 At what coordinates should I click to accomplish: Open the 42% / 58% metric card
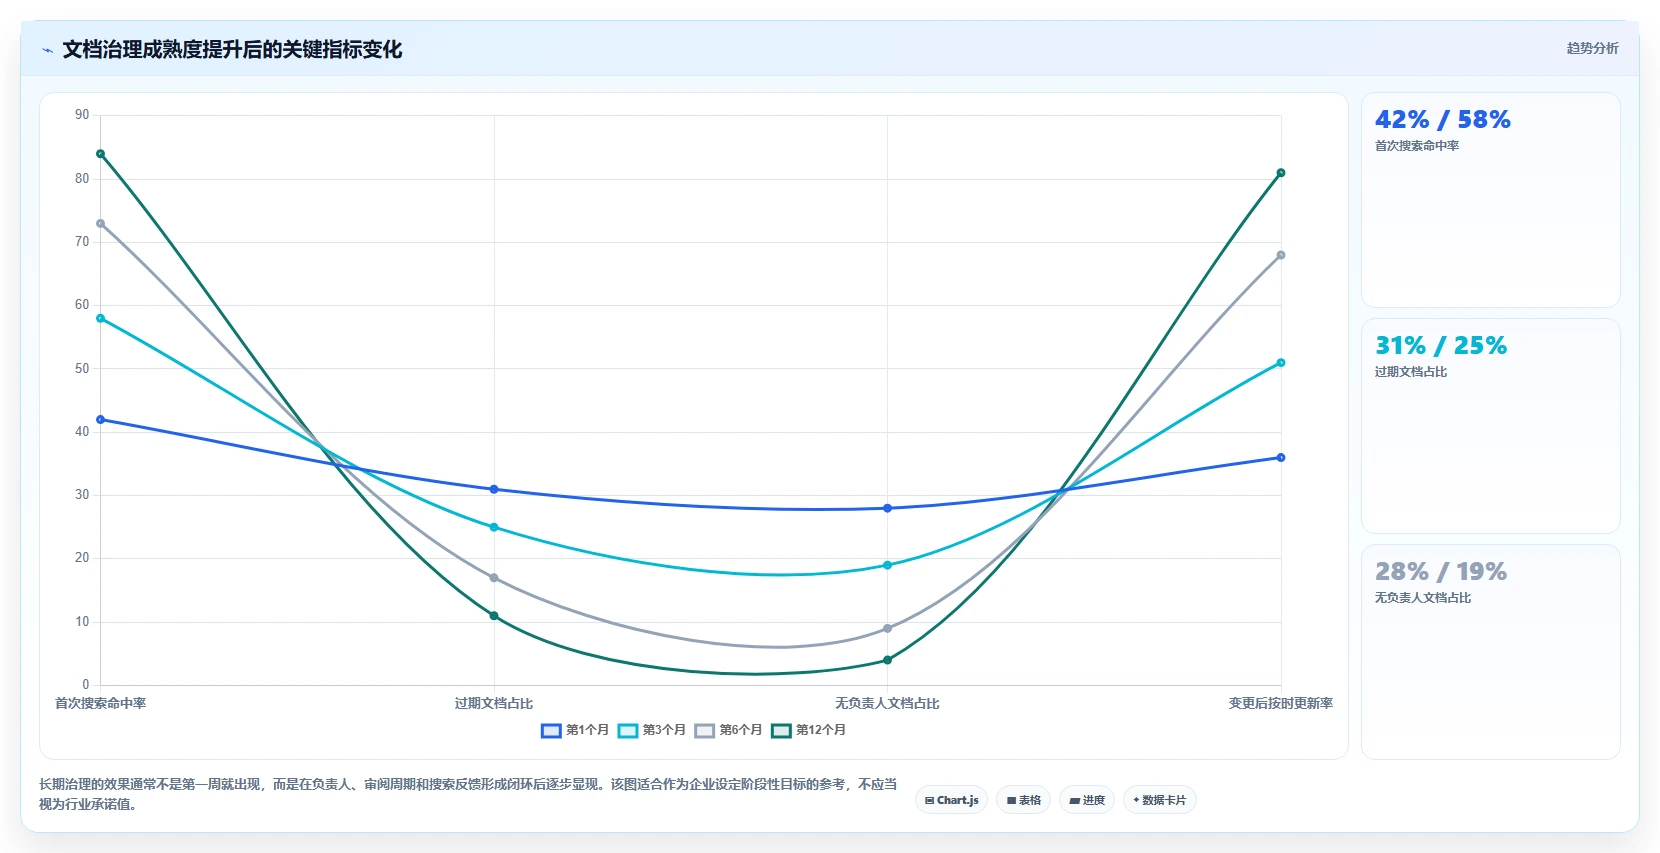(1491, 200)
